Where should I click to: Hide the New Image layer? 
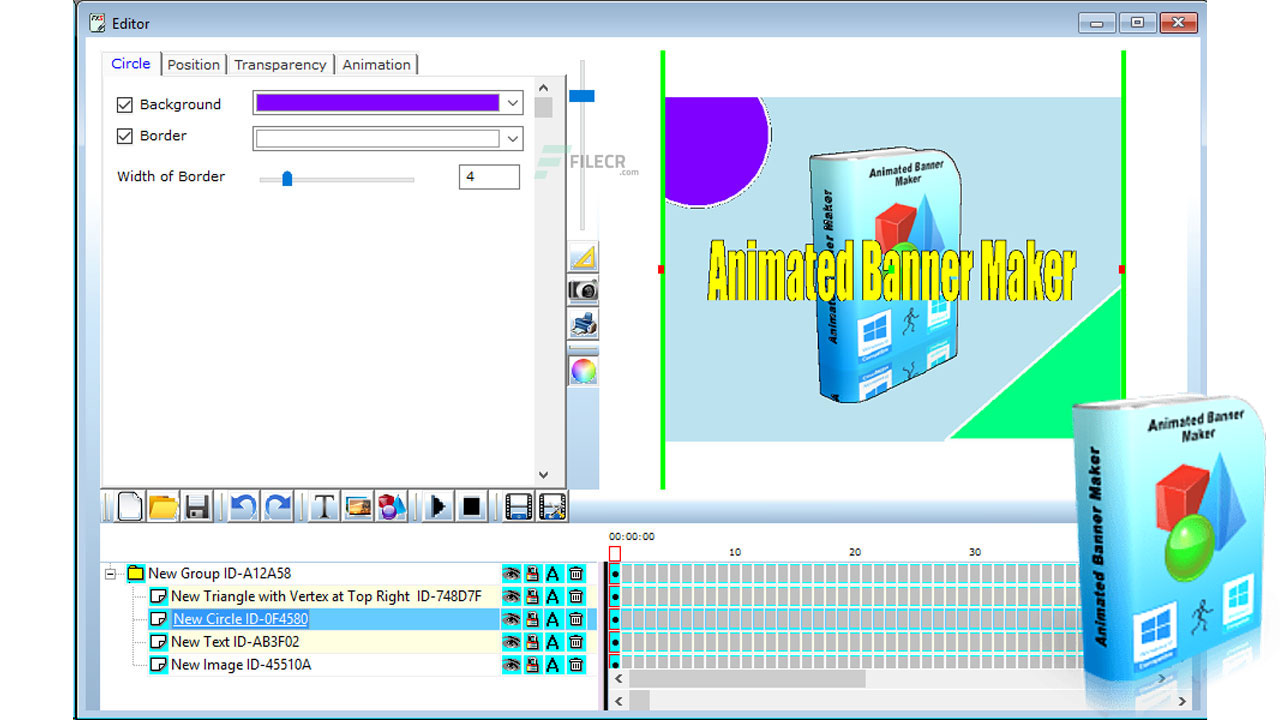511,665
